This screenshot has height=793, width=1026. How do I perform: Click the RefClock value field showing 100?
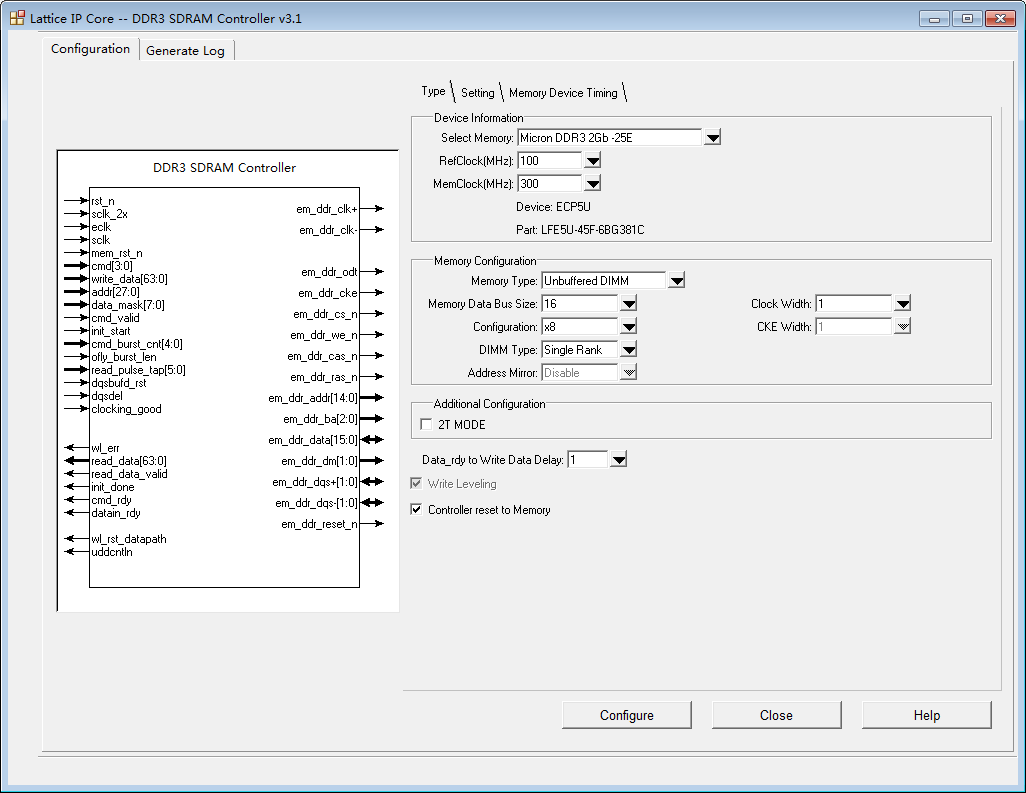tap(549, 161)
